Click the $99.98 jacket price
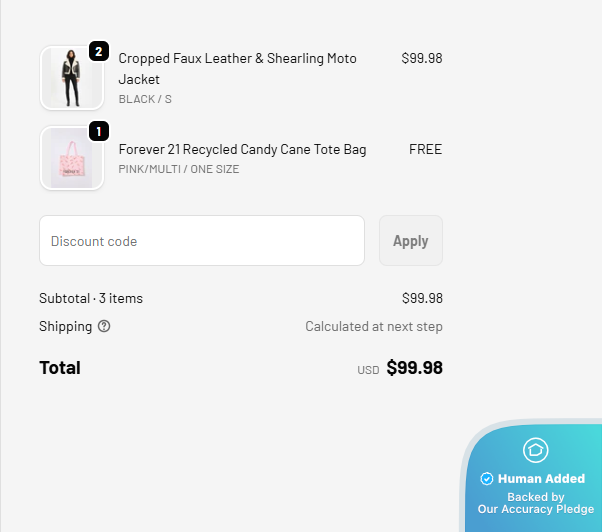 421,59
